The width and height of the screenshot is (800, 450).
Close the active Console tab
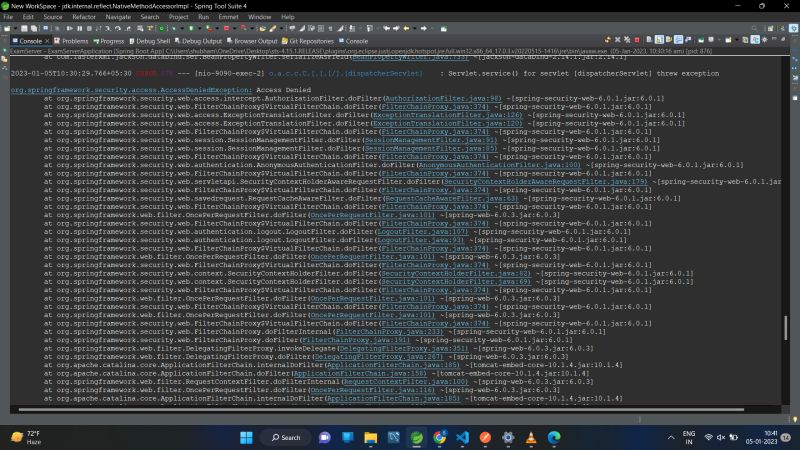click(47, 41)
